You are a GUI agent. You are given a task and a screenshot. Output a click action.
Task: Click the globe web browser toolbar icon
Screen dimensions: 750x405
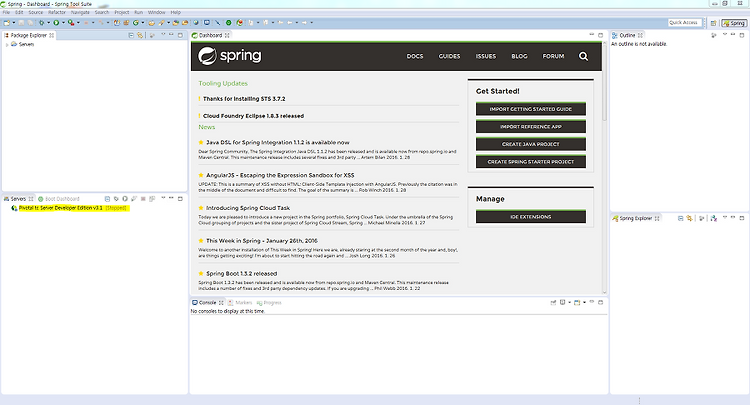pyautogui.click(x=196, y=22)
